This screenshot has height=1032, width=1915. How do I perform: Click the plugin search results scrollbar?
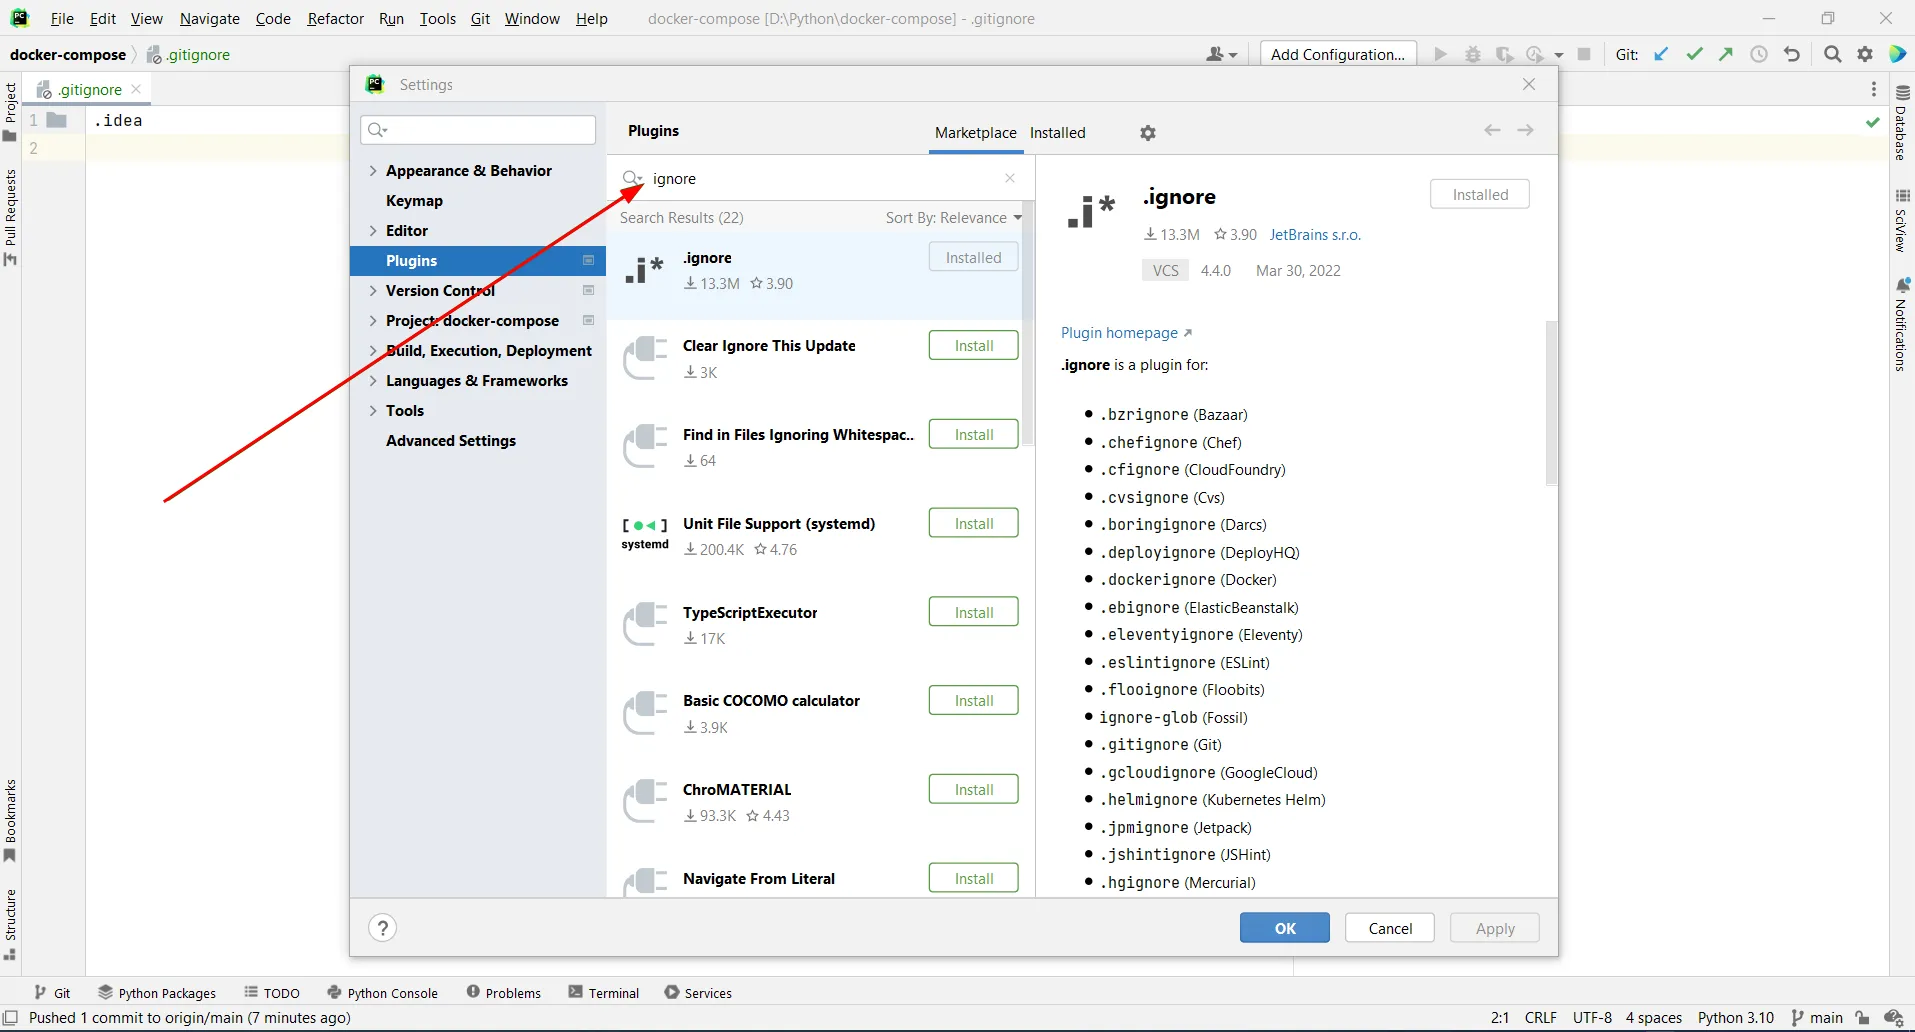1028,322
